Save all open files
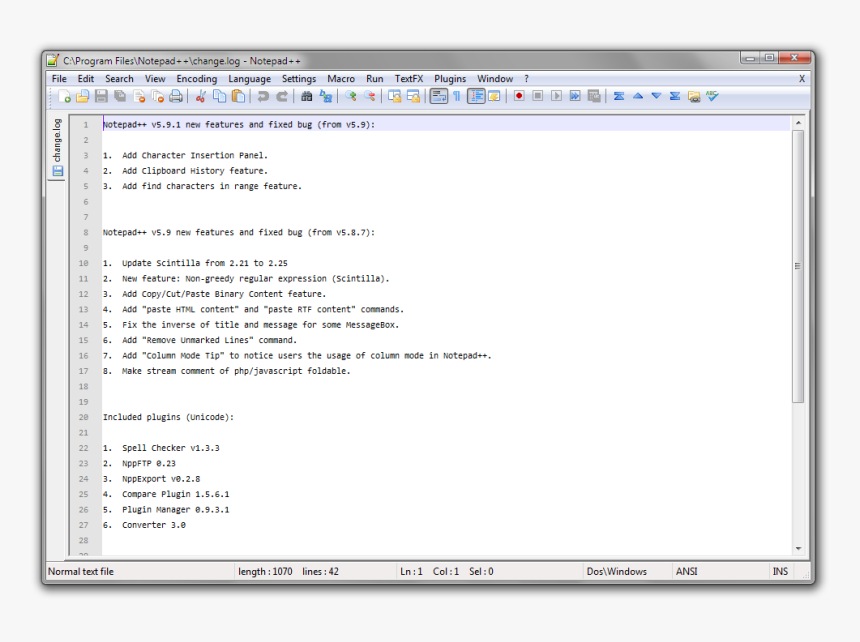860x642 pixels. 118,96
